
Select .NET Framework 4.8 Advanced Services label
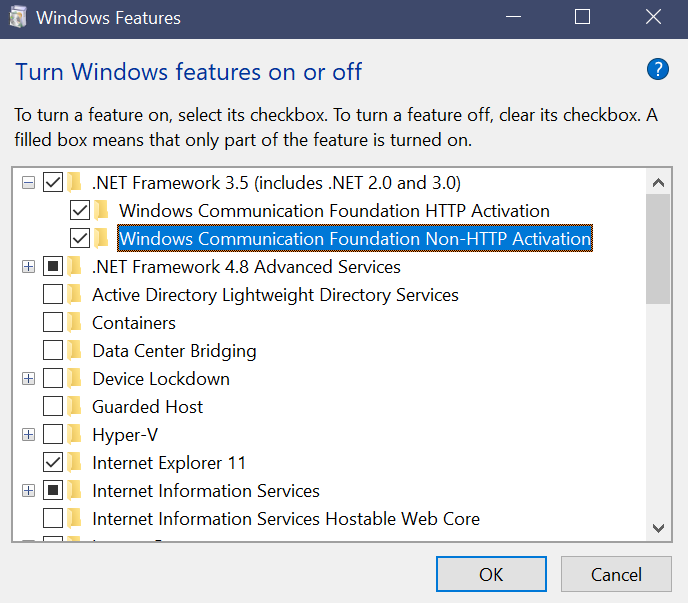(x=246, y=267)
